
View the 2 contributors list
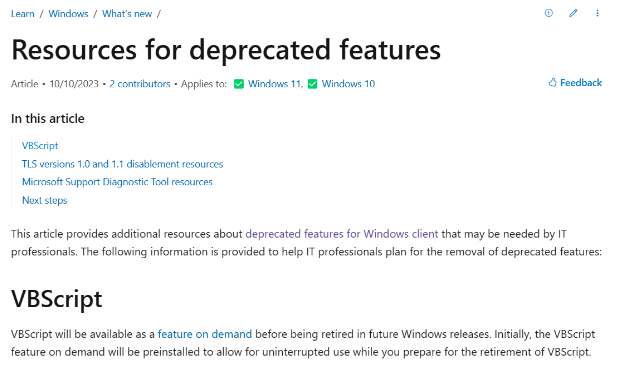click(x=140, y=84)
